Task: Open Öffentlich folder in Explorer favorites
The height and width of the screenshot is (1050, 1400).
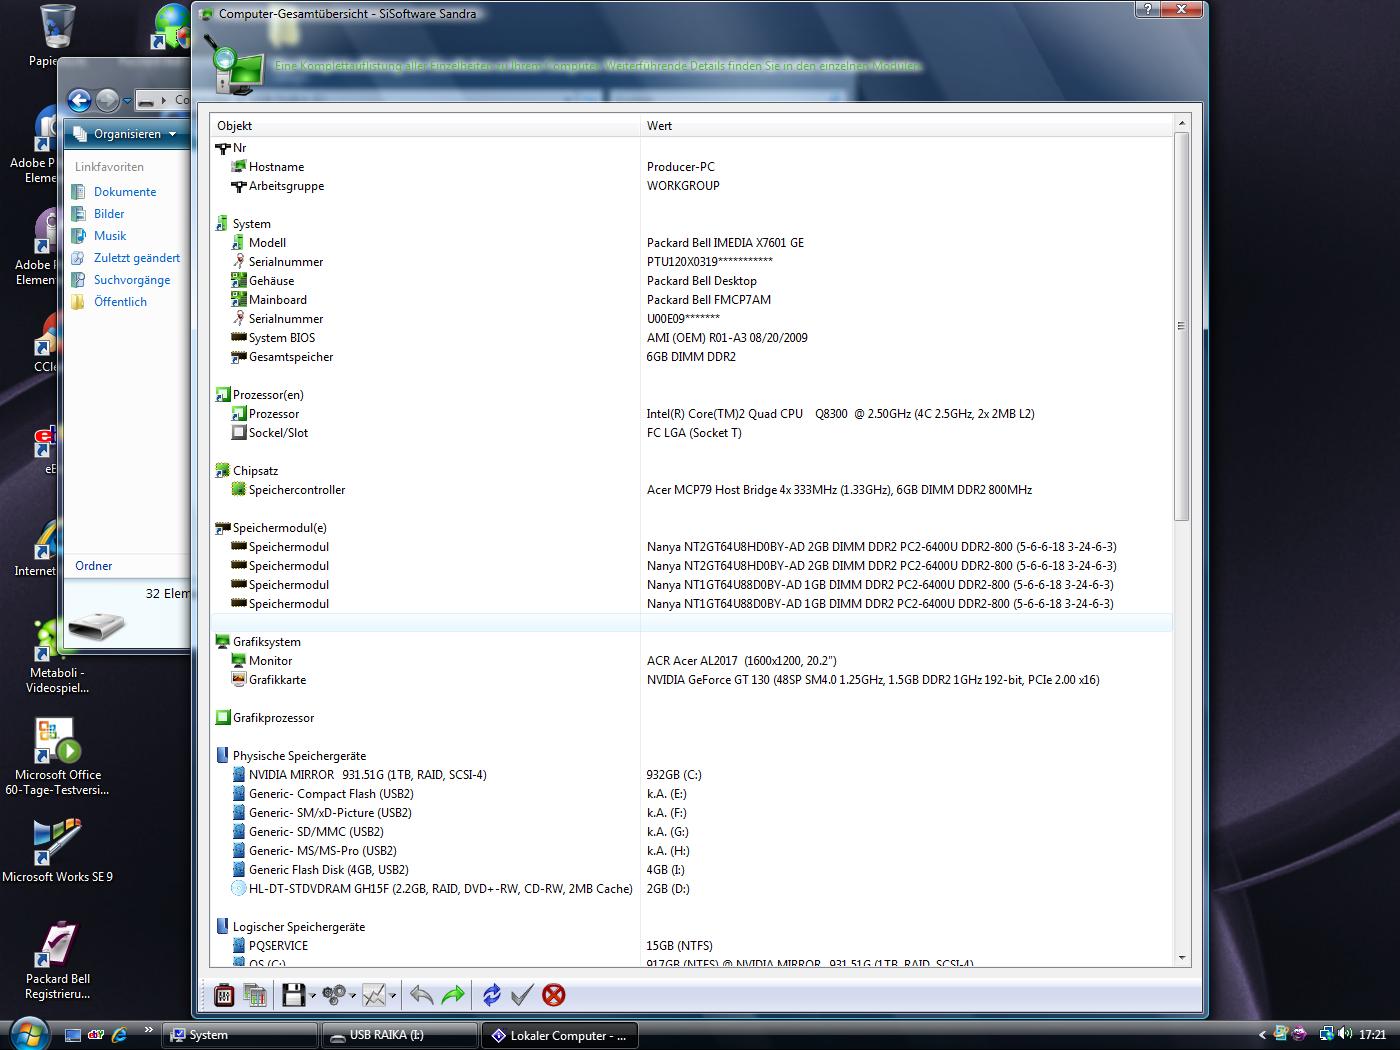Action: click(x=120, y=302)
